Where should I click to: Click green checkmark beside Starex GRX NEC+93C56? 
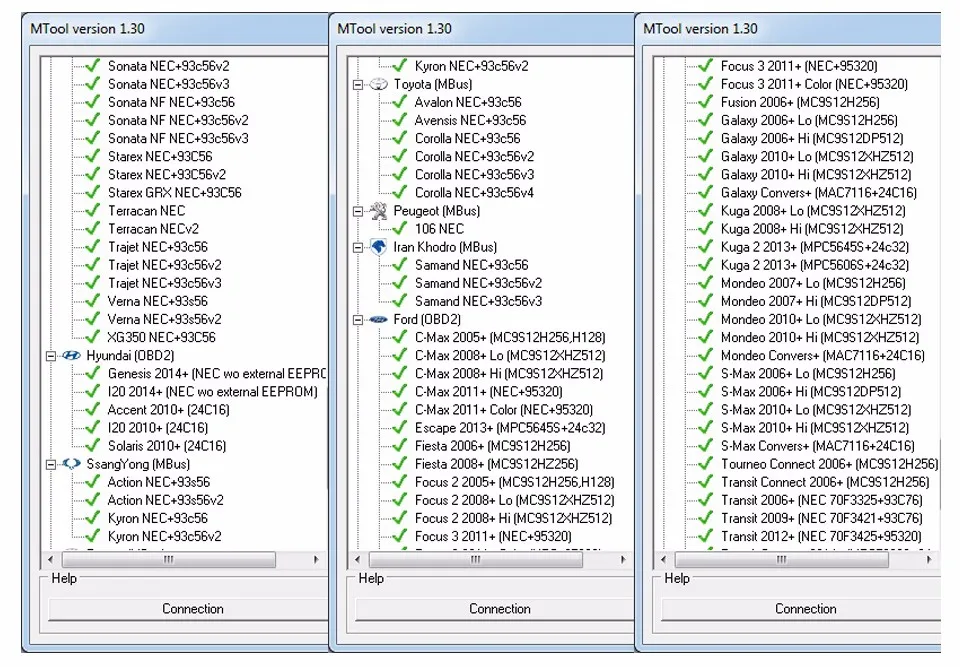pyautogui.click(x=92, y=192)
